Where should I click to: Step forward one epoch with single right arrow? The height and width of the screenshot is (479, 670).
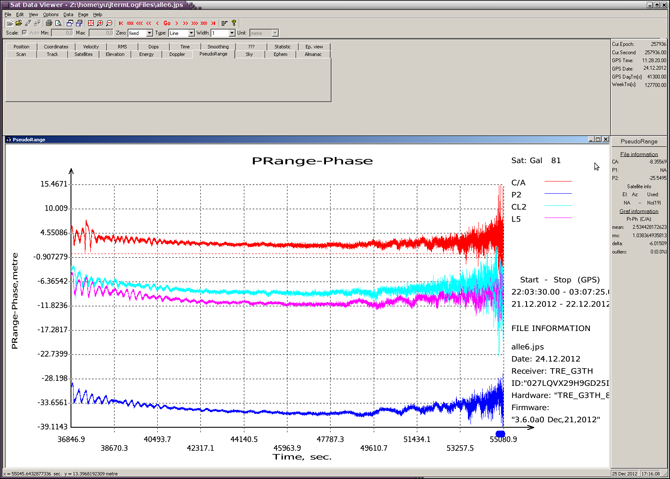point(176,23)
